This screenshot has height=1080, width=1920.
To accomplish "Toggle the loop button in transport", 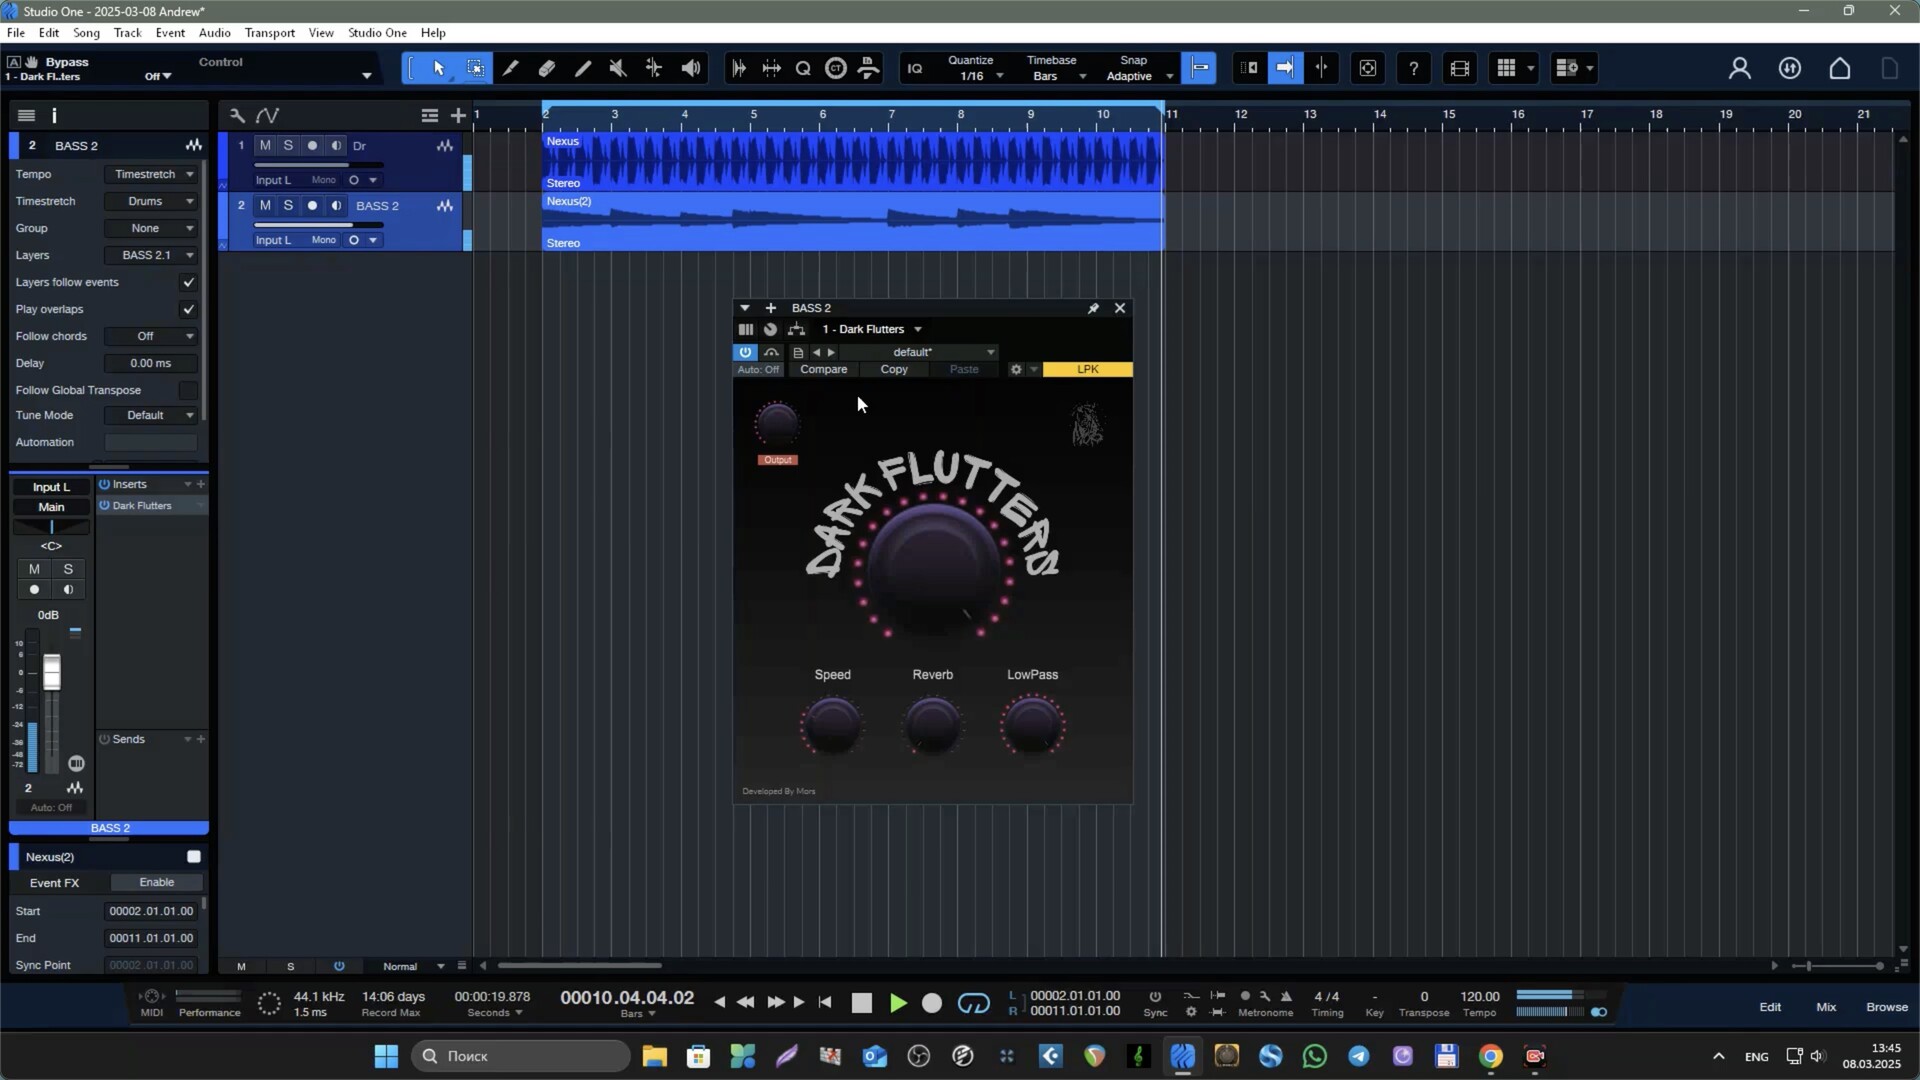I will pyautogui.click(x=973, y=1003).
